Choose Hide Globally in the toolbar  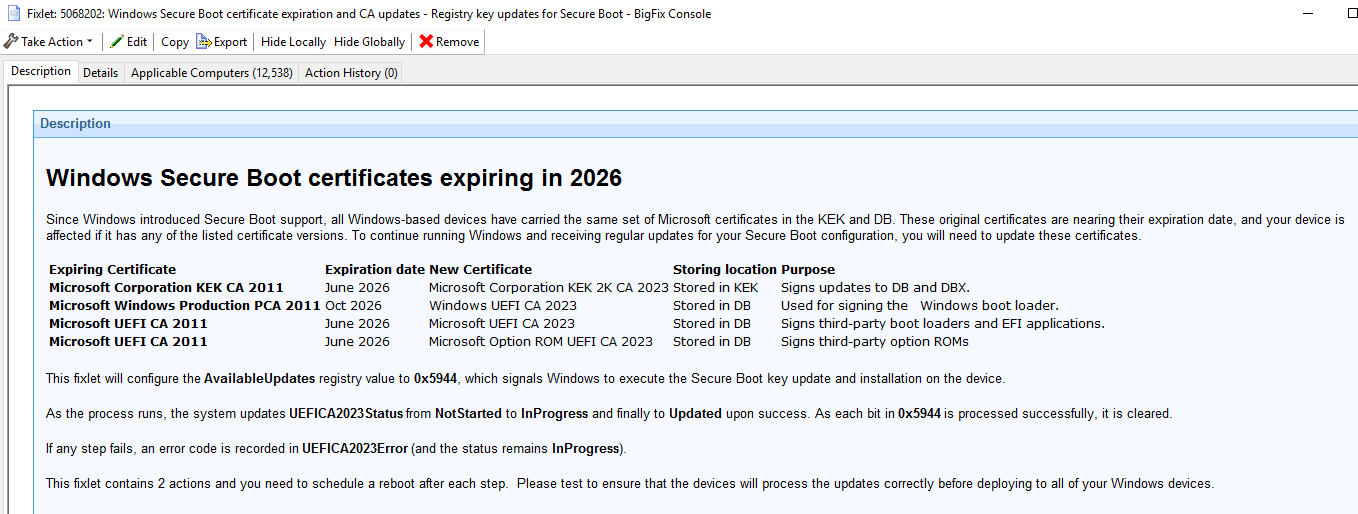click(369, 42)
